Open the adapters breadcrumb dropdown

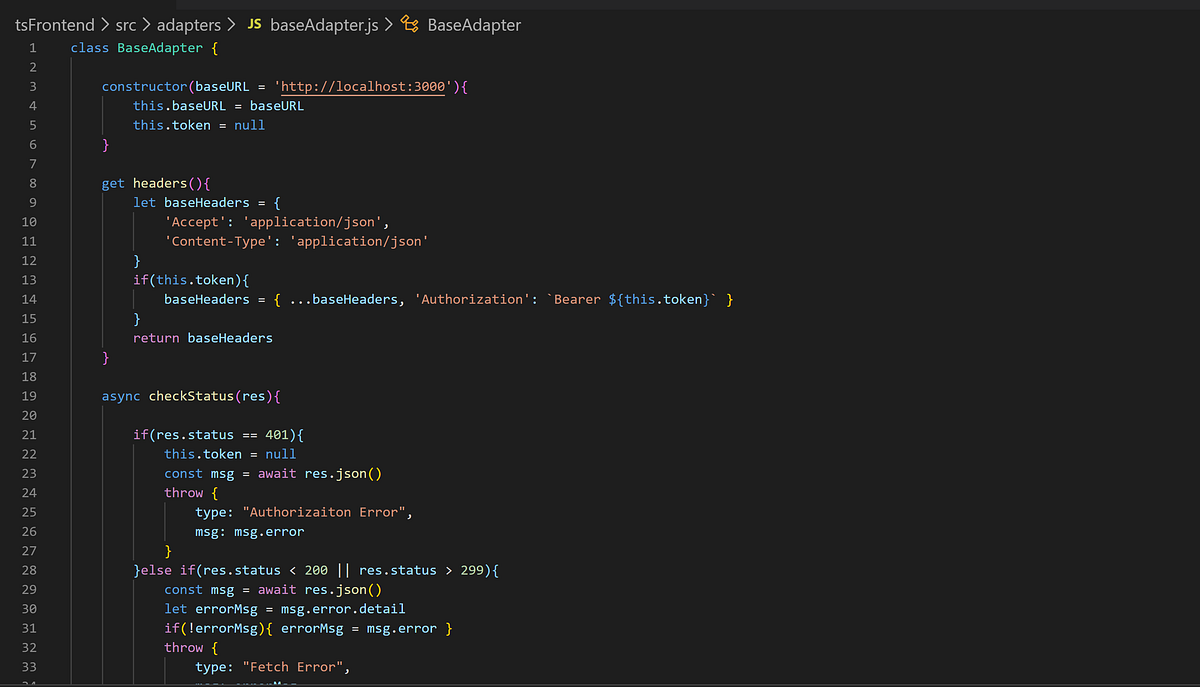point(189,25)
